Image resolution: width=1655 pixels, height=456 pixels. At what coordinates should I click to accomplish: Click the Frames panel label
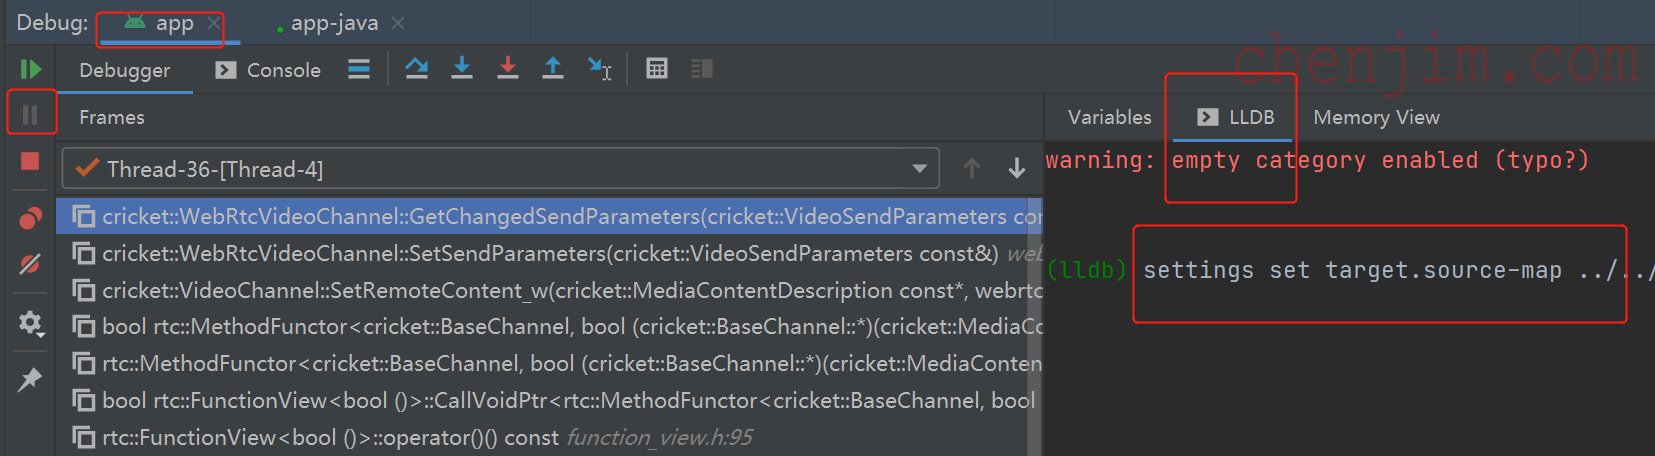[x=112, y=117]
